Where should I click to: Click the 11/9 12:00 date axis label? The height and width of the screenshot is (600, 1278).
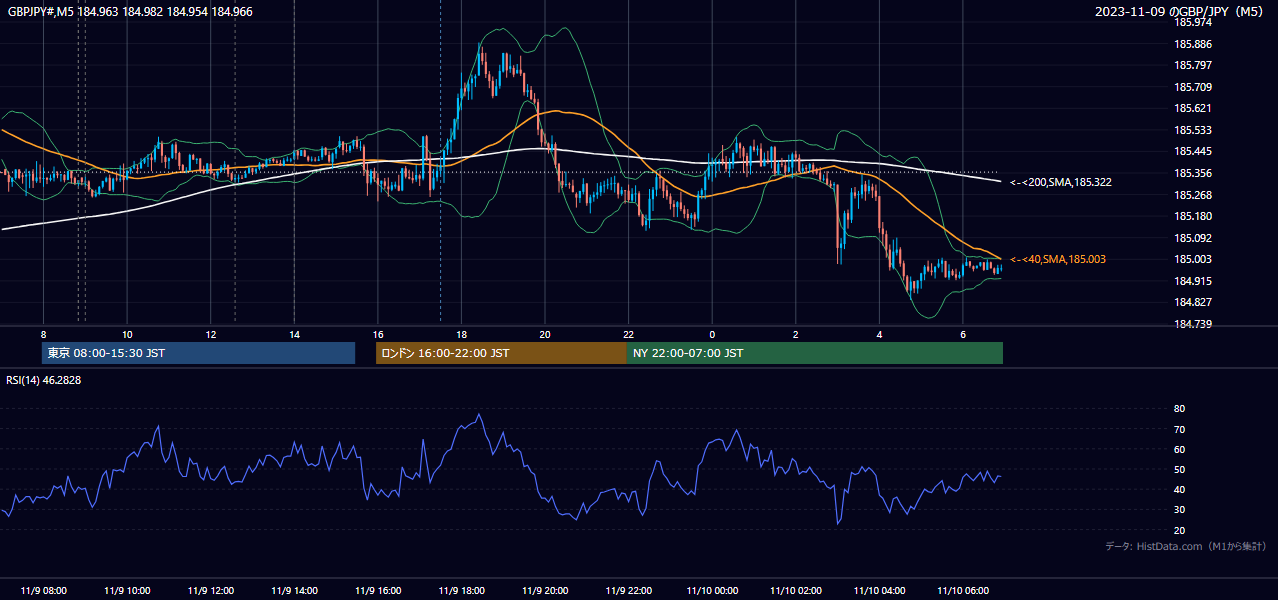click(x=210, y=591)
